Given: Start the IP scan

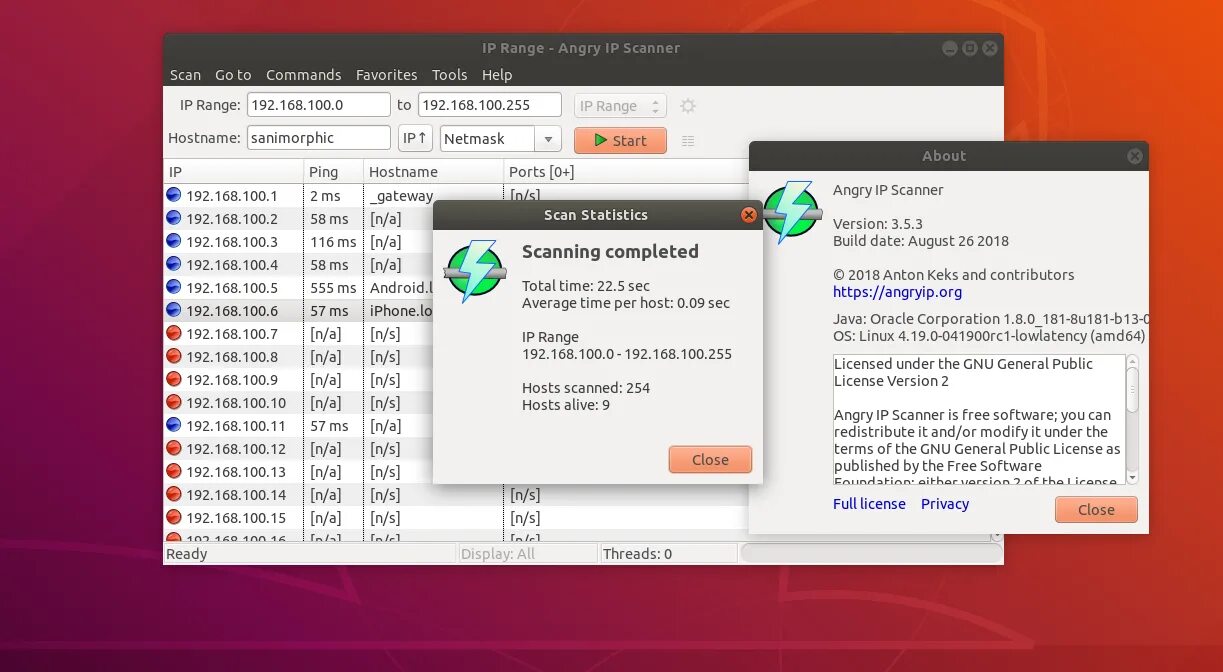Looking at the screenshot, I should (620, 140).
